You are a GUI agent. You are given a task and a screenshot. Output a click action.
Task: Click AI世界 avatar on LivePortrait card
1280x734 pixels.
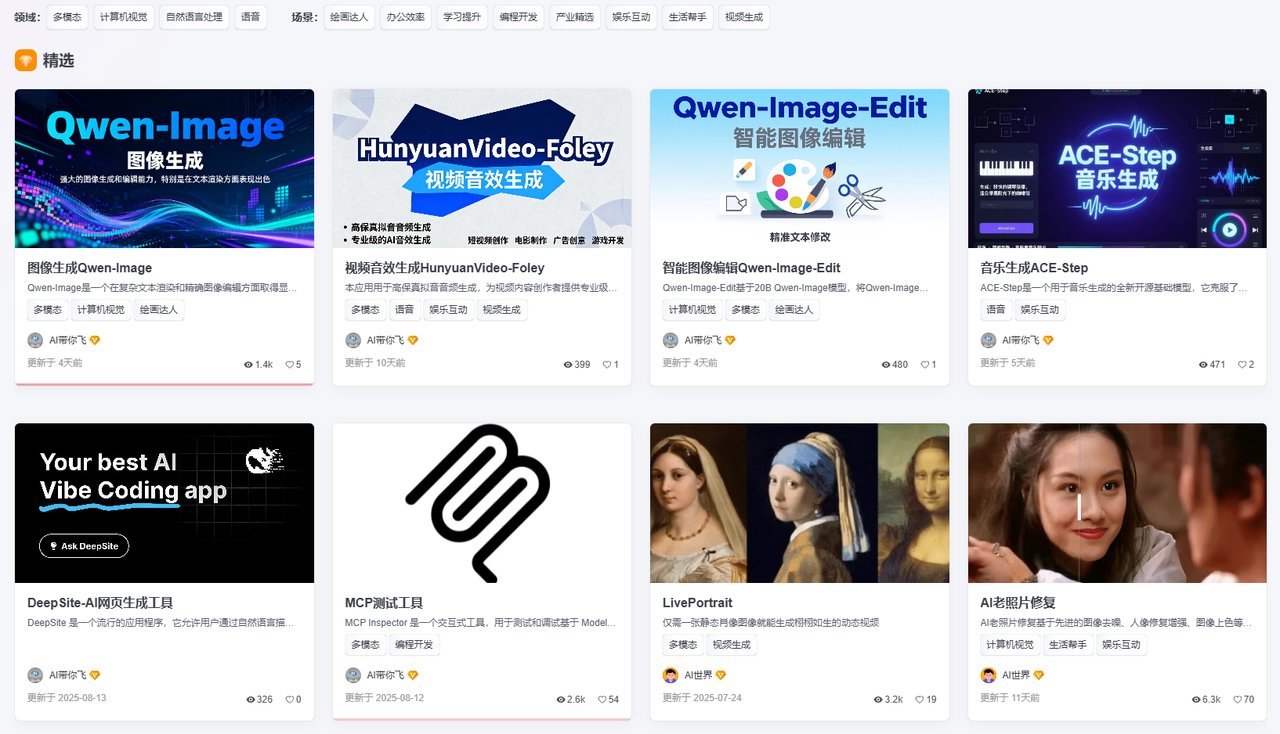click(x=670, y=675)
